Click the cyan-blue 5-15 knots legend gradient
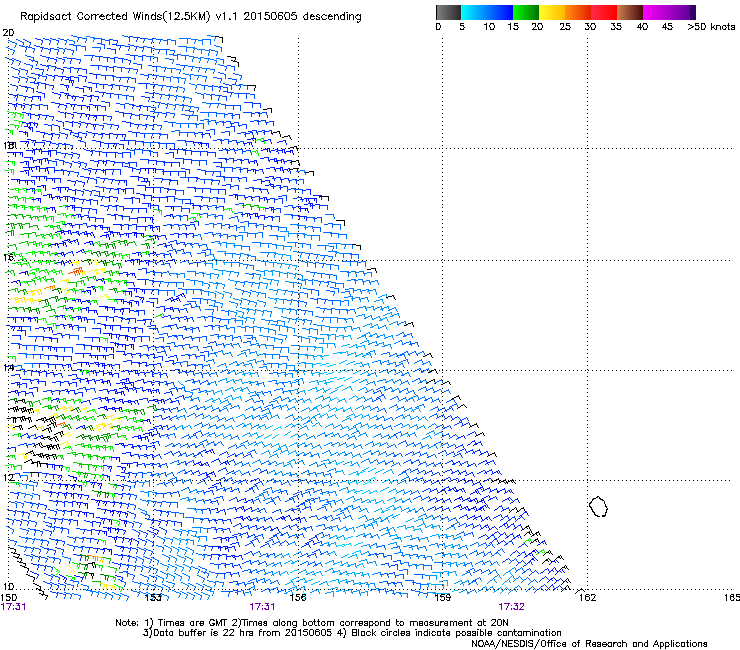The height and width of the screenshot is (650, 740). [x=487, y=12]
